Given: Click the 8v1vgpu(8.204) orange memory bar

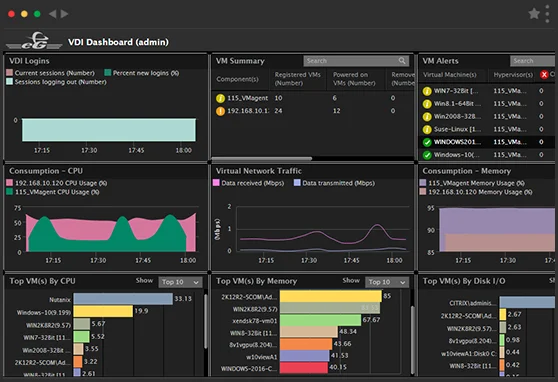Looking at the screenshot, I should tap(306, 344).
